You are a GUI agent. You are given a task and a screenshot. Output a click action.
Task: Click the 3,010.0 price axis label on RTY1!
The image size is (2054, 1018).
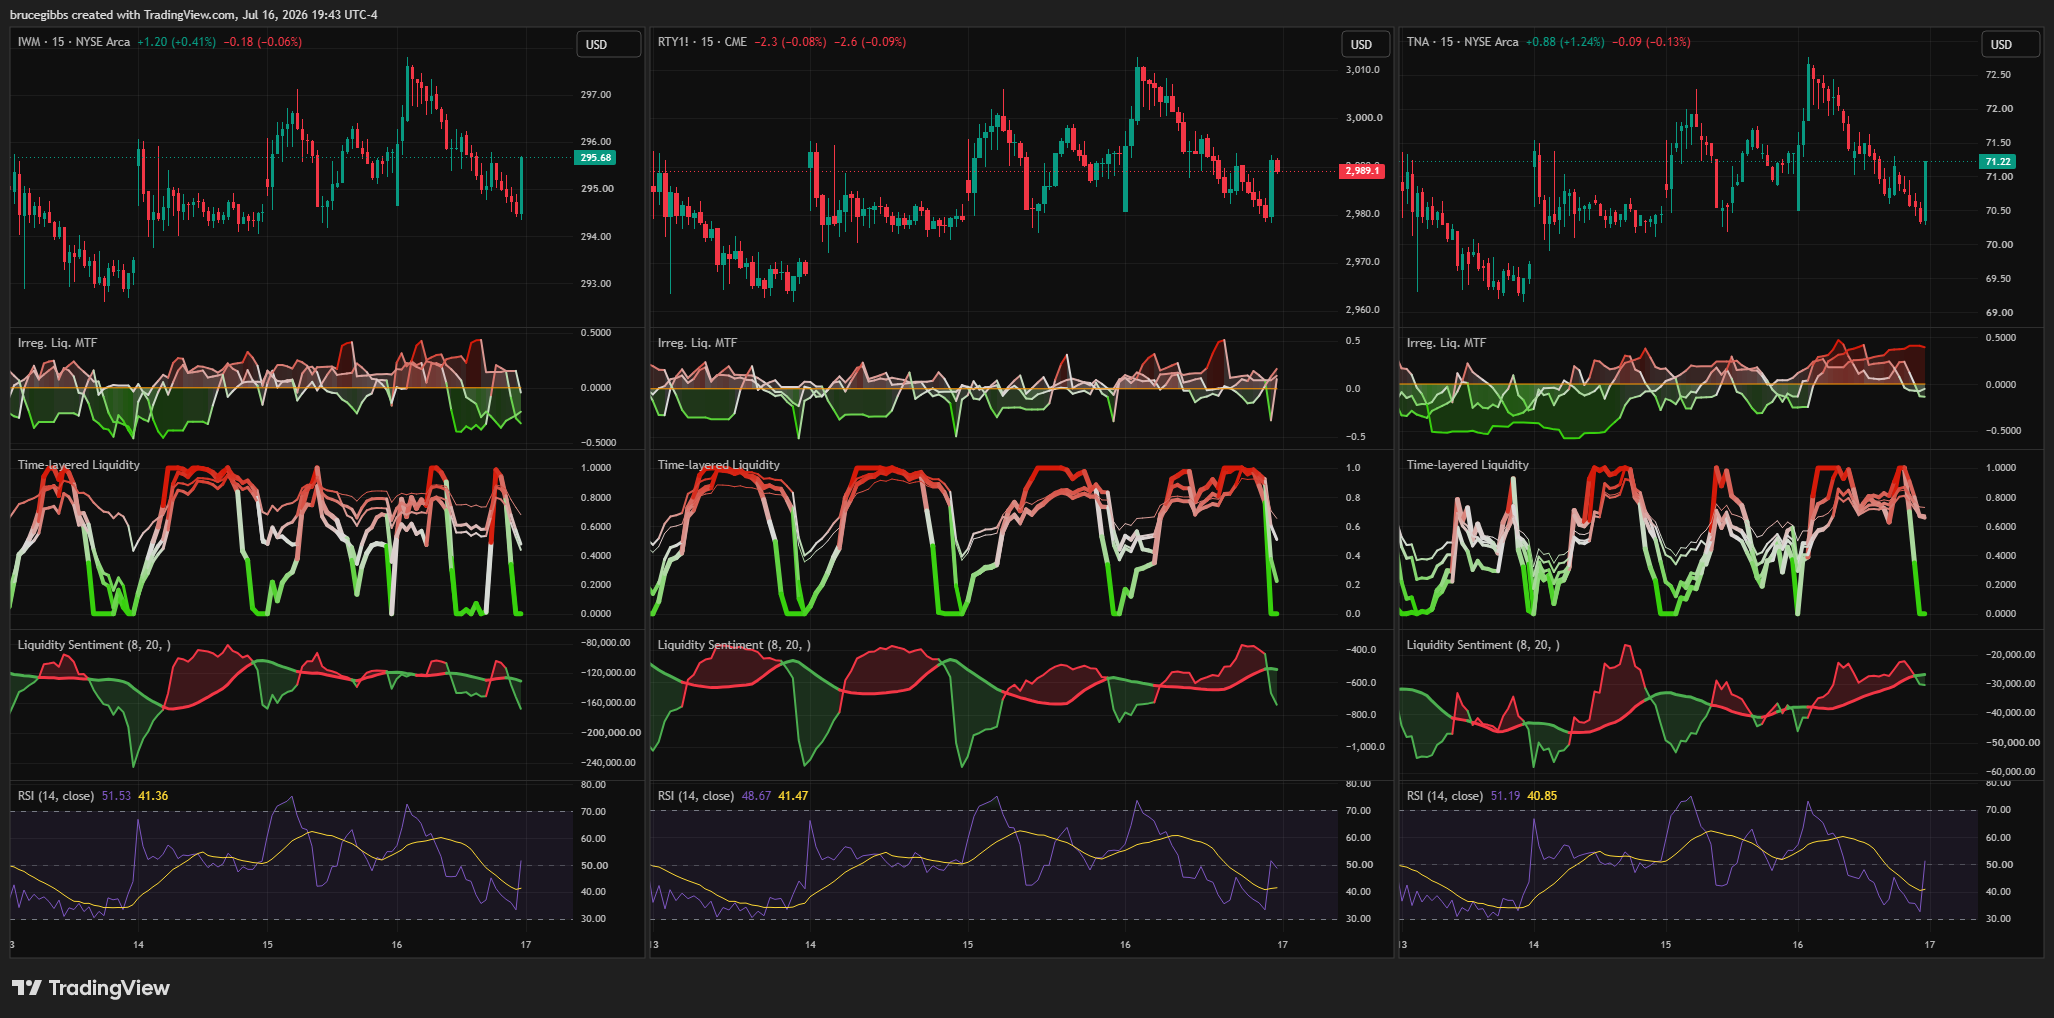[1363, 70]
